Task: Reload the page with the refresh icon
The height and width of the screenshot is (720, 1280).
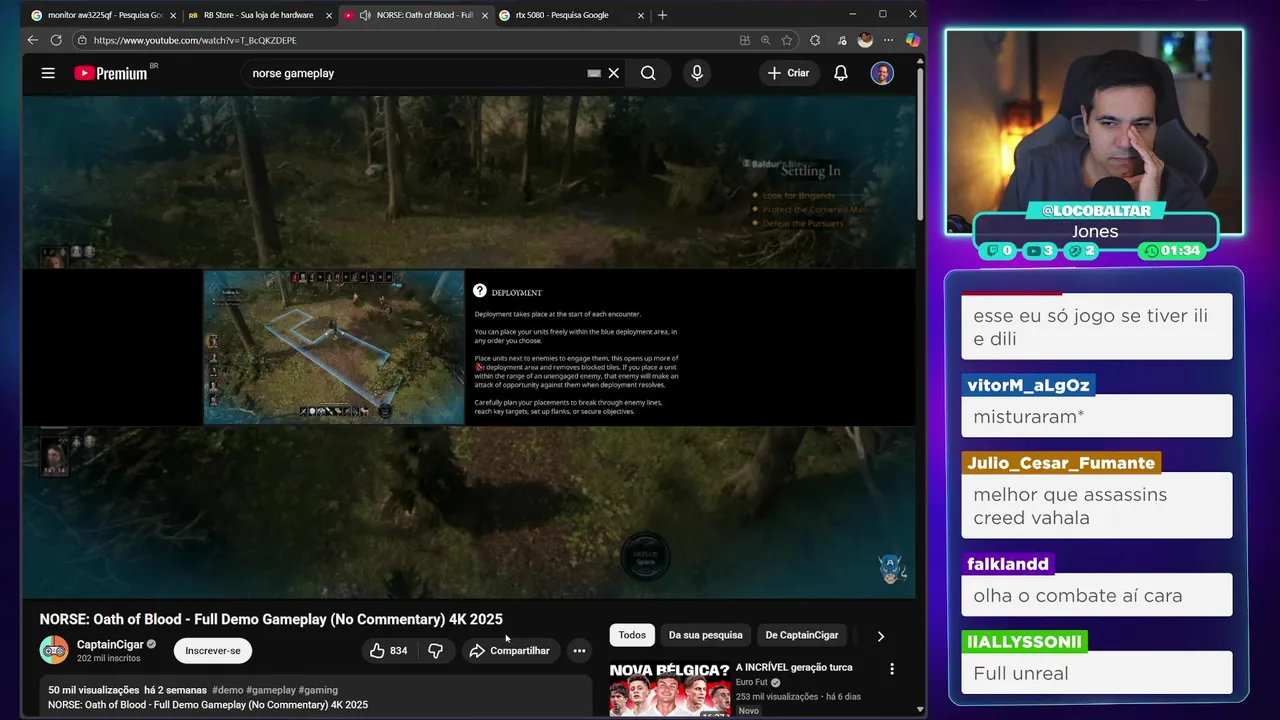Action: [56, 40]
